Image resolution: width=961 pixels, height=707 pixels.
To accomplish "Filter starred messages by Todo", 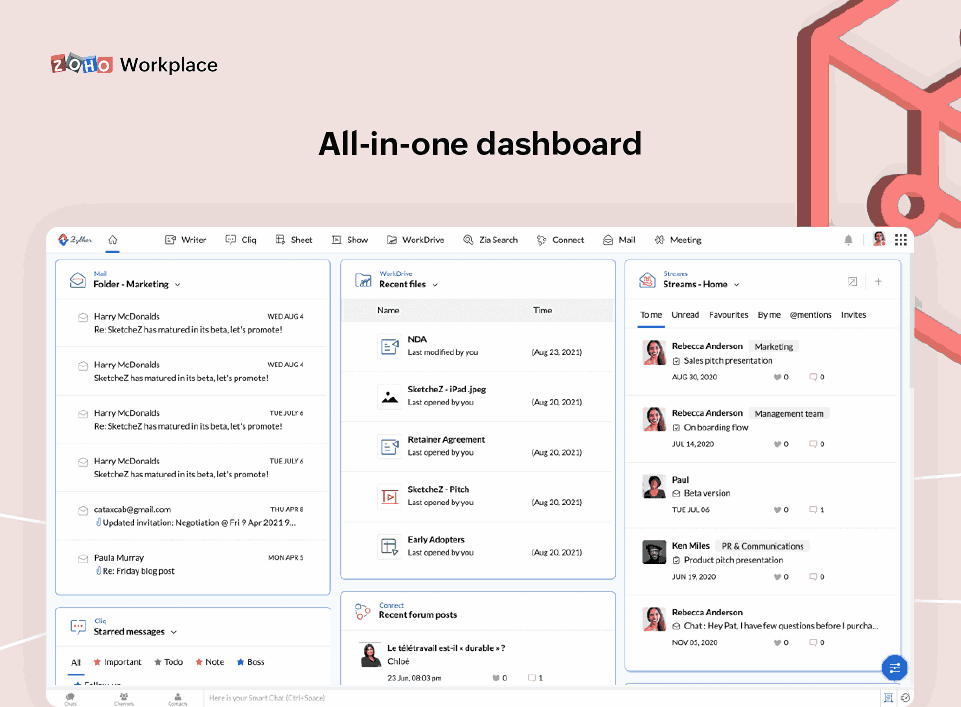I will 169,662.
